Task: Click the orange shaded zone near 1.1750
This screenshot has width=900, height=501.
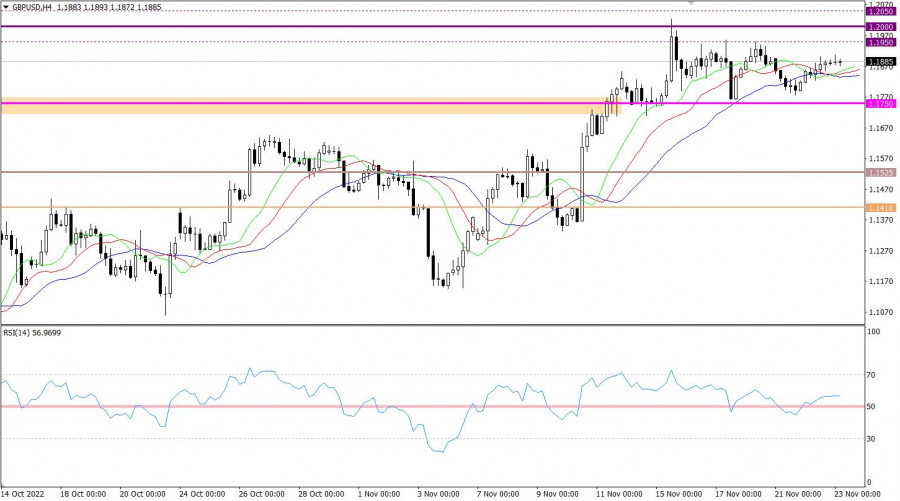Action: pos(300,105)
